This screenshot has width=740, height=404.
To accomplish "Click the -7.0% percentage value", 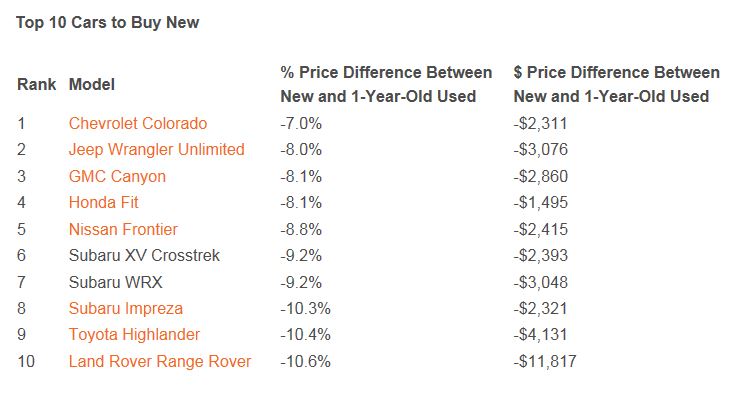I will coord(301,124).
